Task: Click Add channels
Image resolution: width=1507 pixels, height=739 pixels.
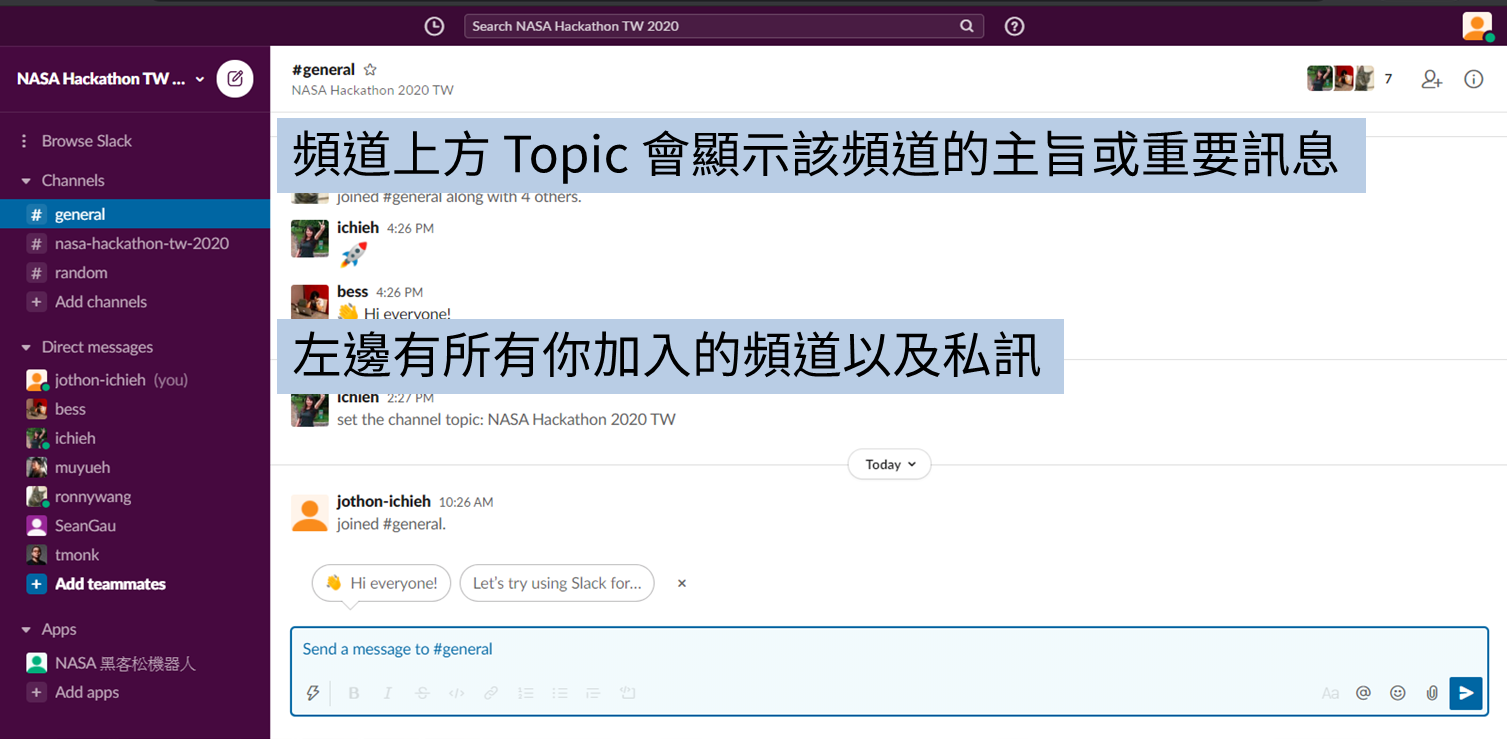Action: [135, 301]
